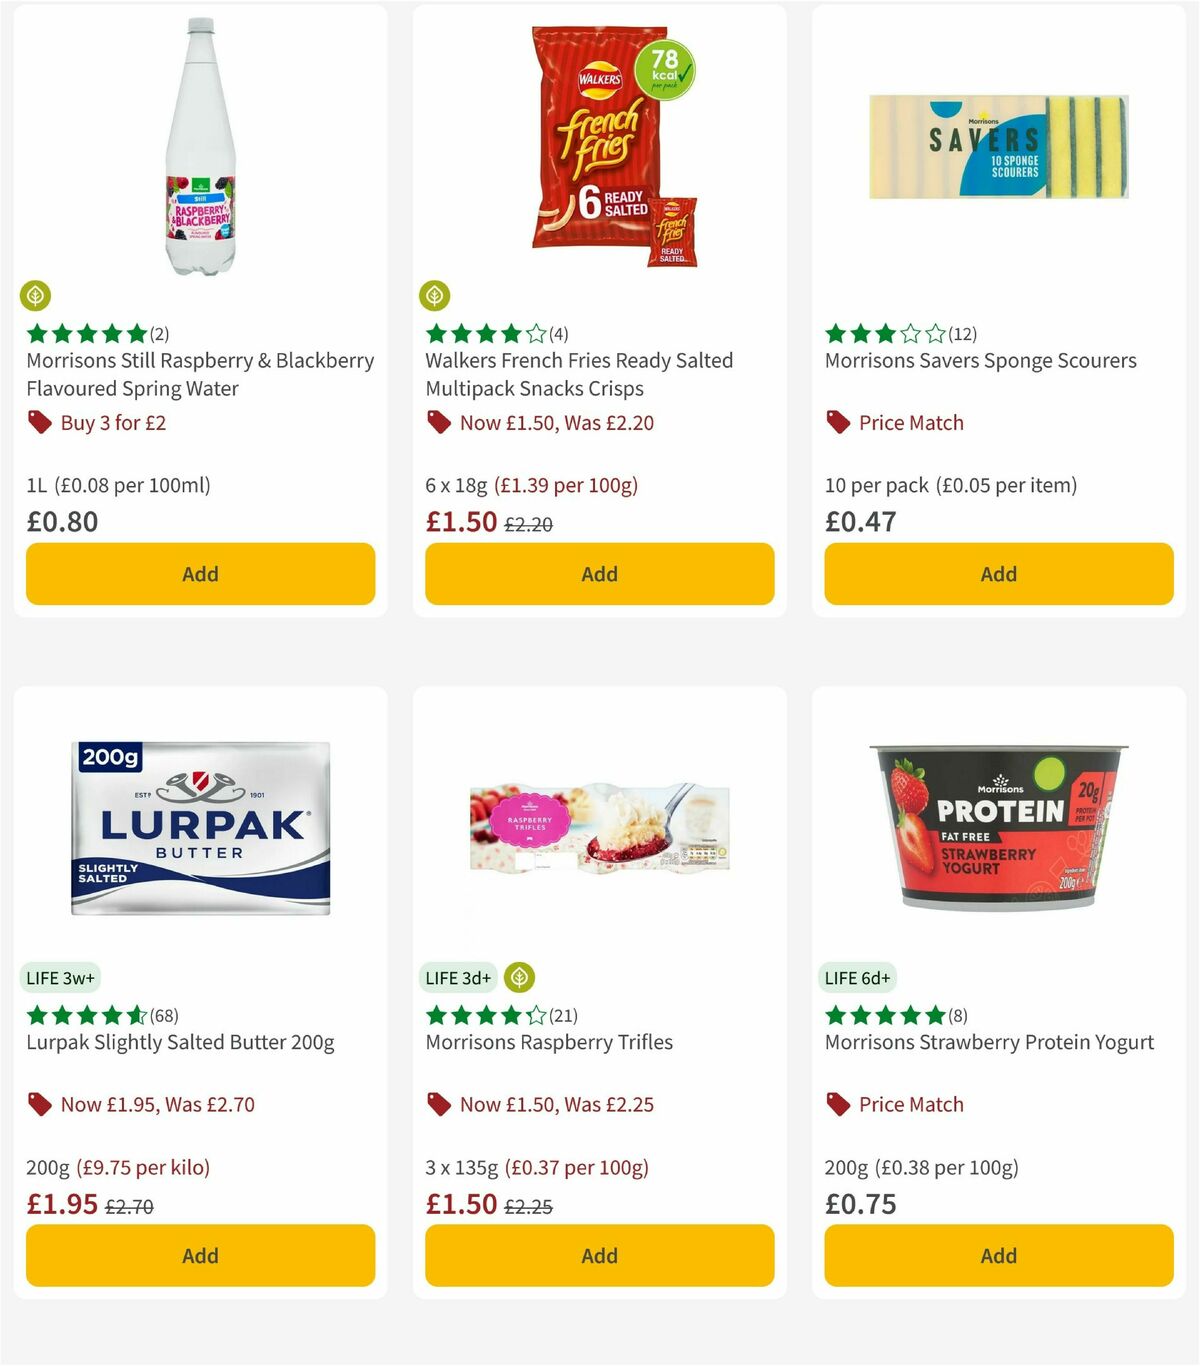Click the red price tag icon next to 'Buy 3 for £2'
Viewport: 1200px width, 1366px height.
click(40, 423)
